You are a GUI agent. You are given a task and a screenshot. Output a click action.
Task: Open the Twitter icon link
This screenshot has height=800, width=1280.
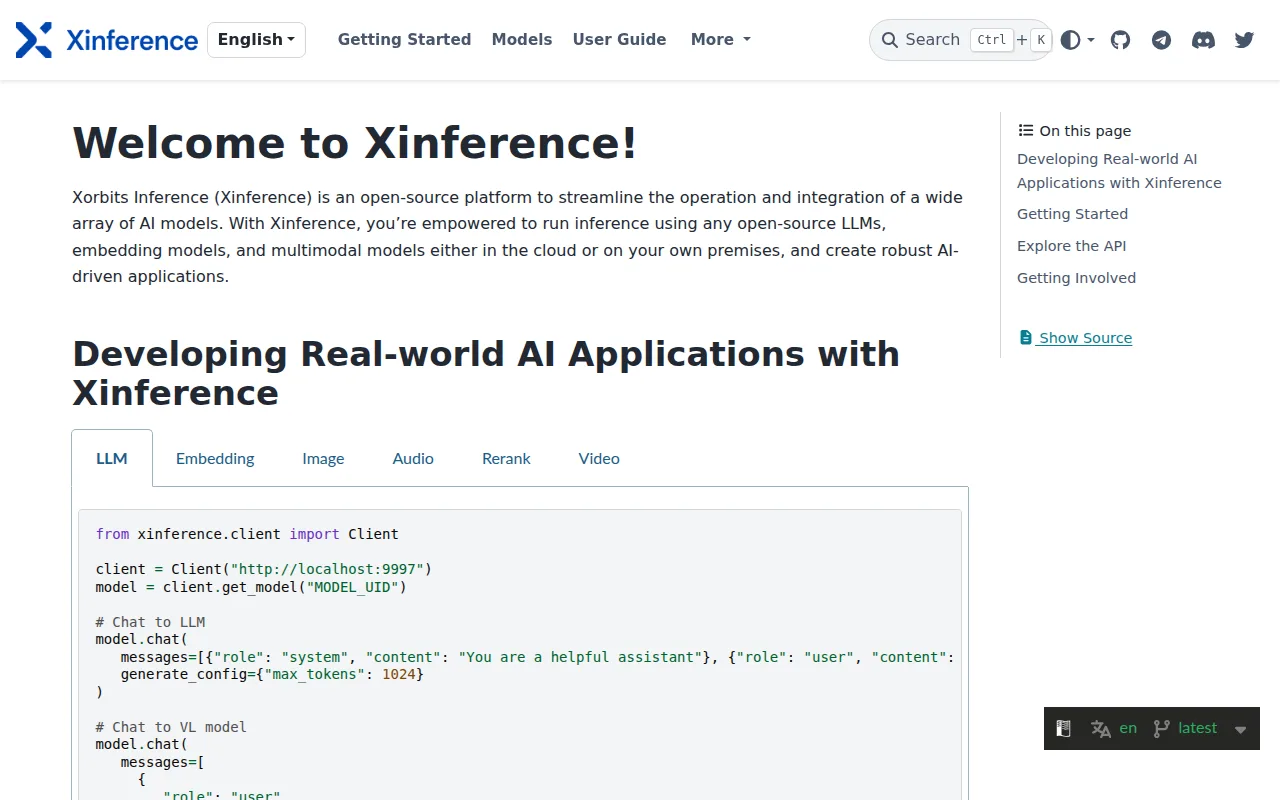click(1244, 40)
